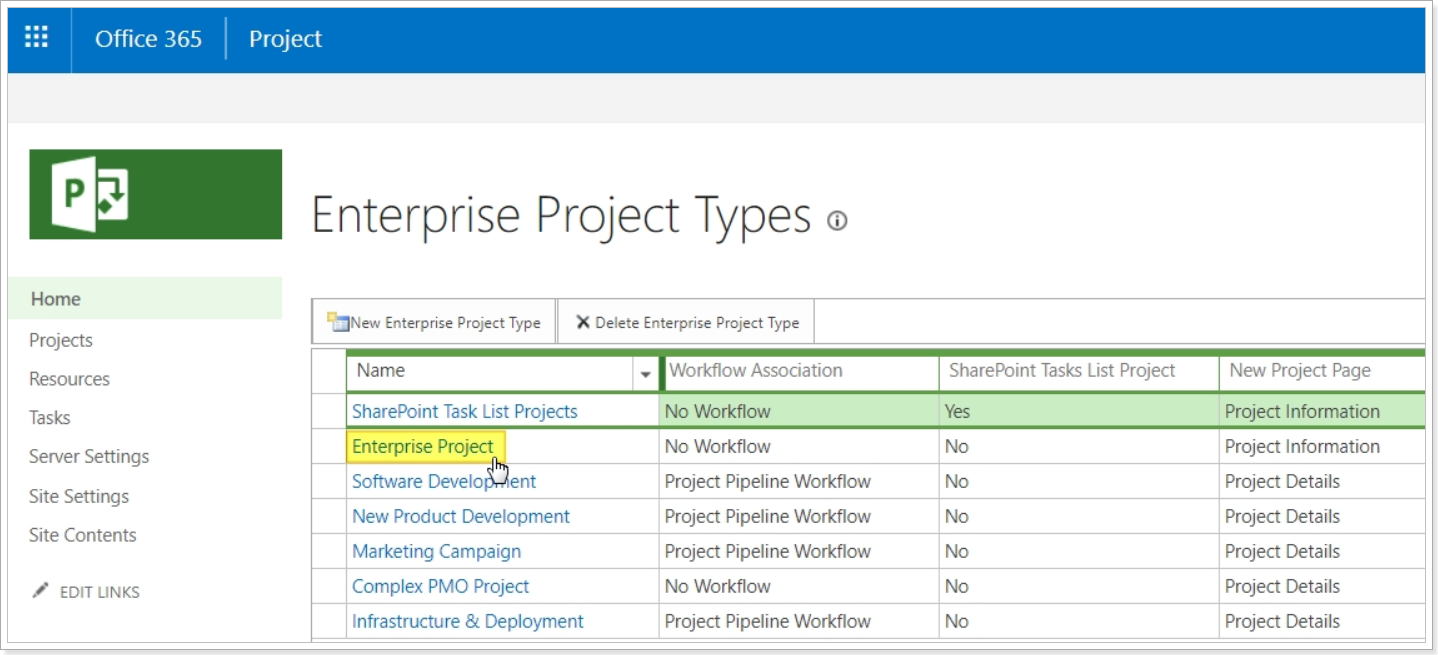The image size is (1438, 655).
Task: Click 'Project Details' in Software Development row
Action: [1282, 481]
